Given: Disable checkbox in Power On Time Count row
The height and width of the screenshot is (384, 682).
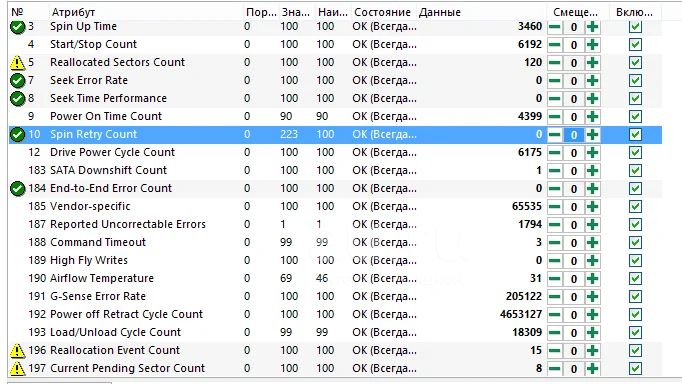Looking at the screenshot, I should (x=635, y=117).
